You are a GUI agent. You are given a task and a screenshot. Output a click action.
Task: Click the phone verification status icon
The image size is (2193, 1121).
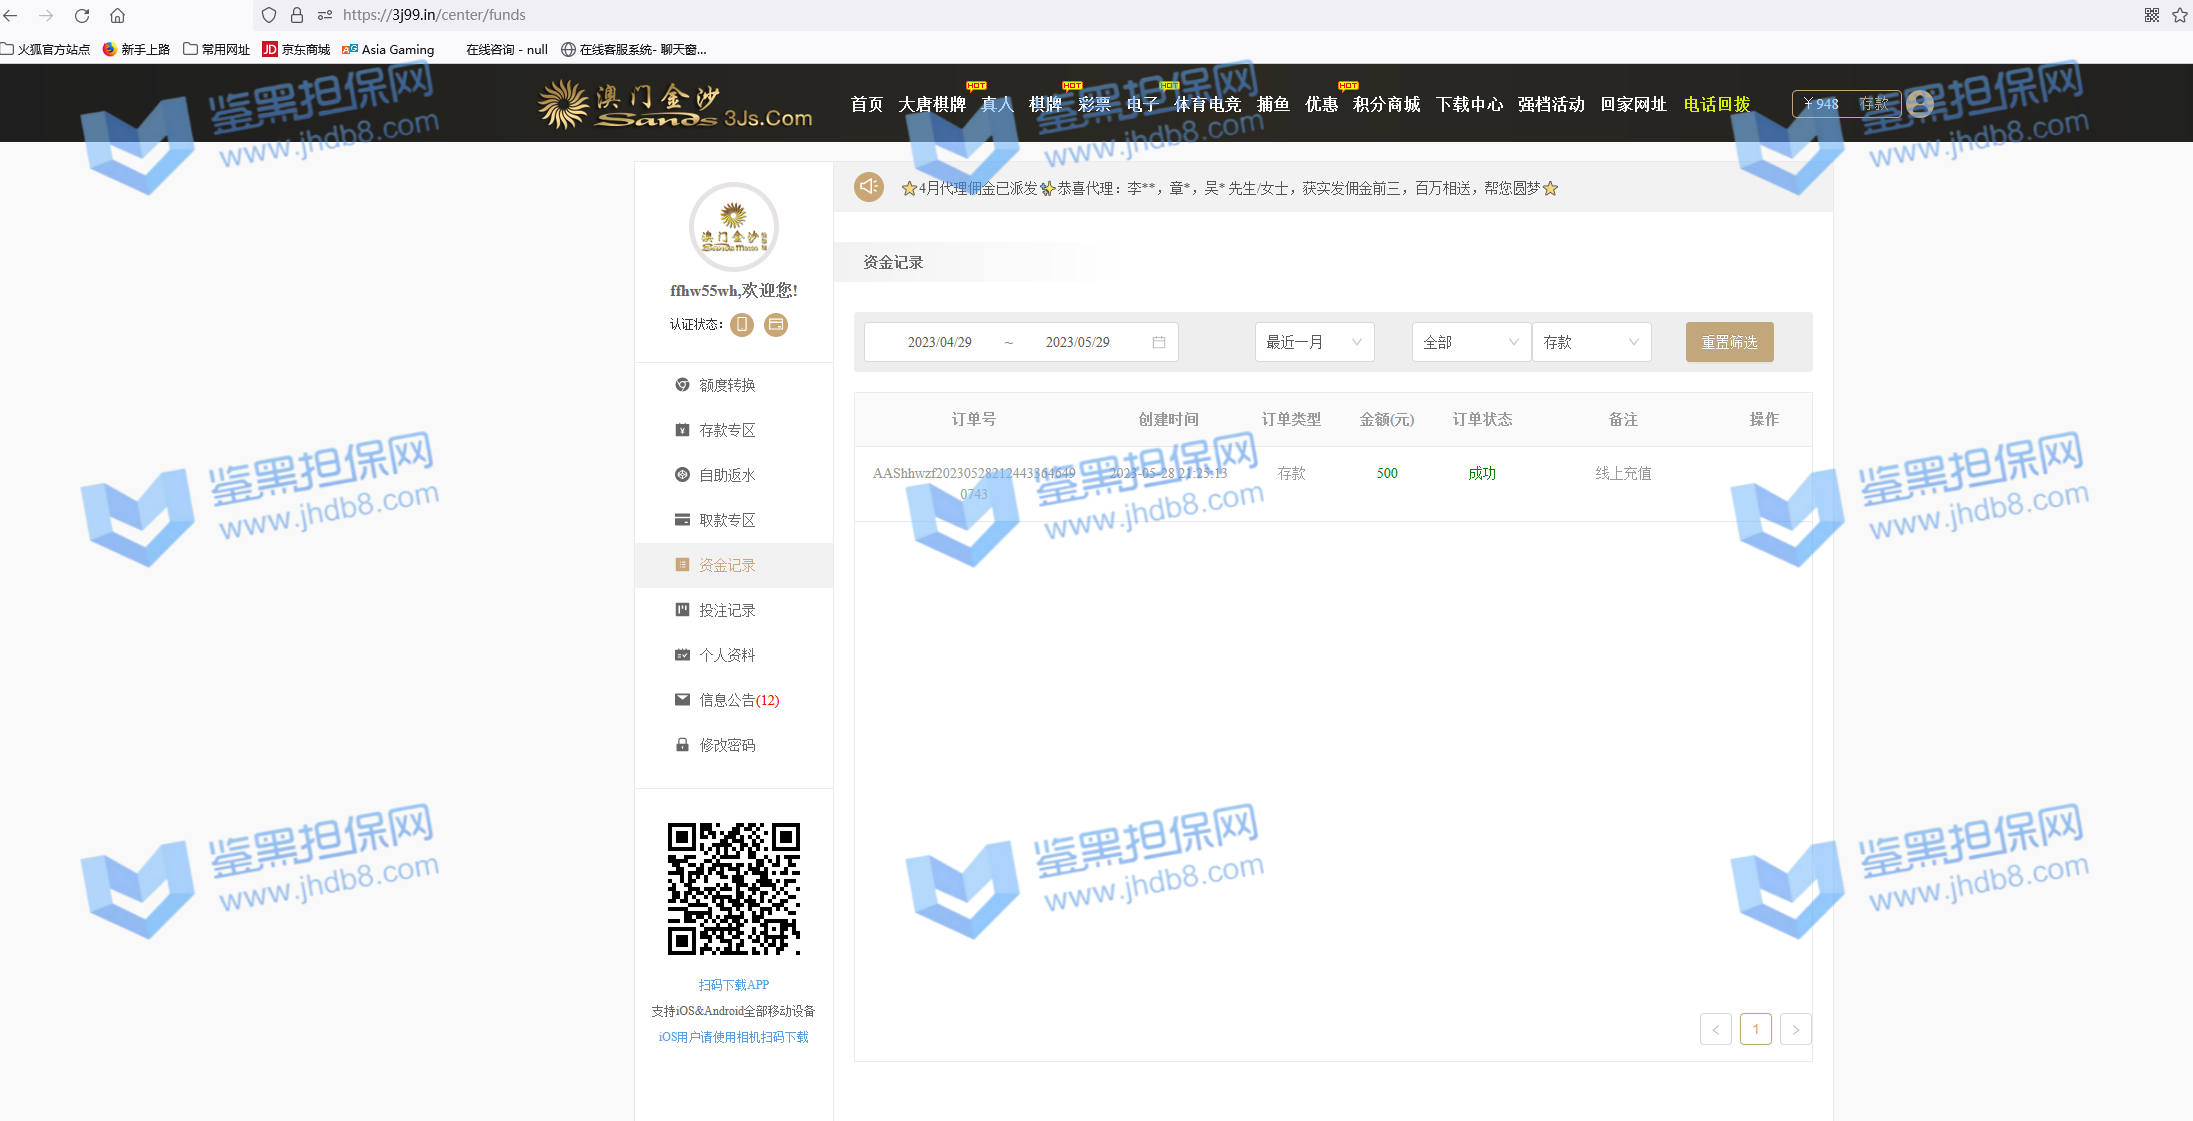coord(742,325)
